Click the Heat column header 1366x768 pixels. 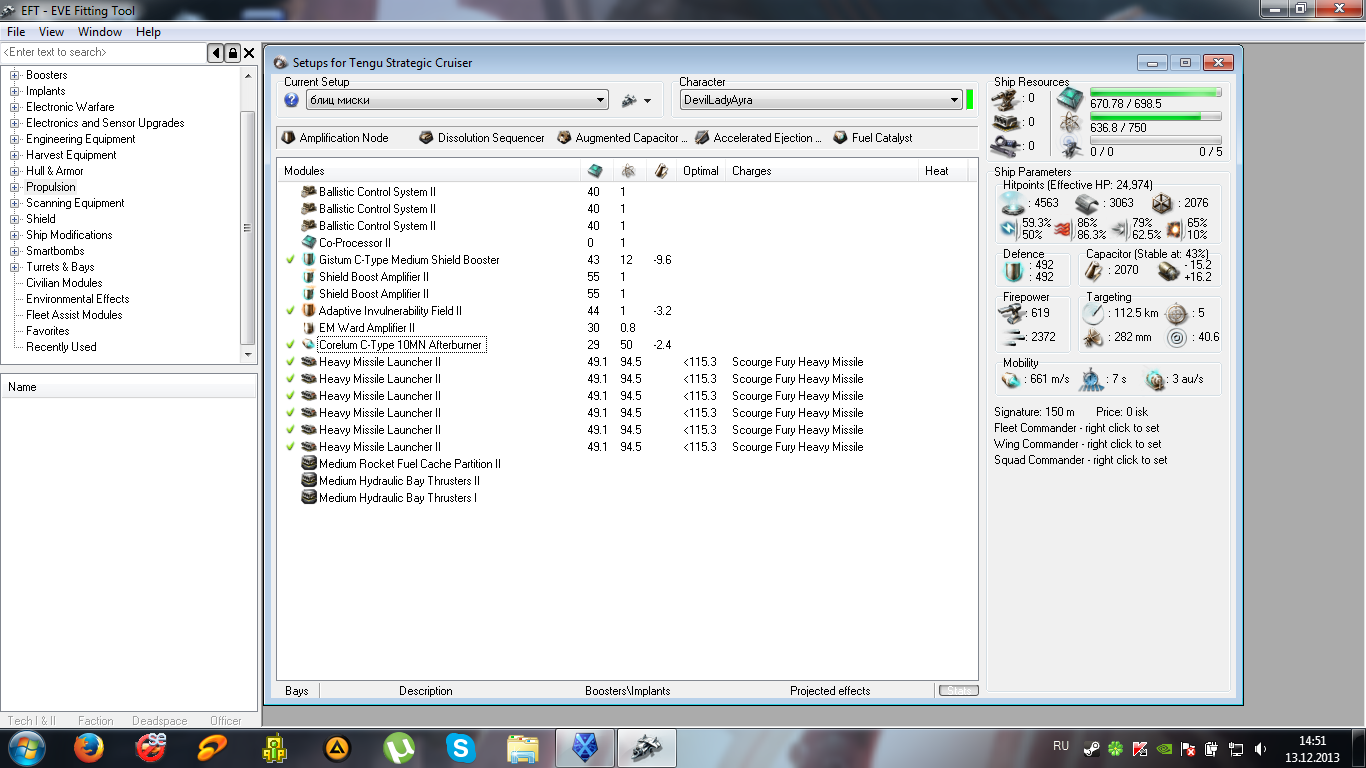coord(943,171)
